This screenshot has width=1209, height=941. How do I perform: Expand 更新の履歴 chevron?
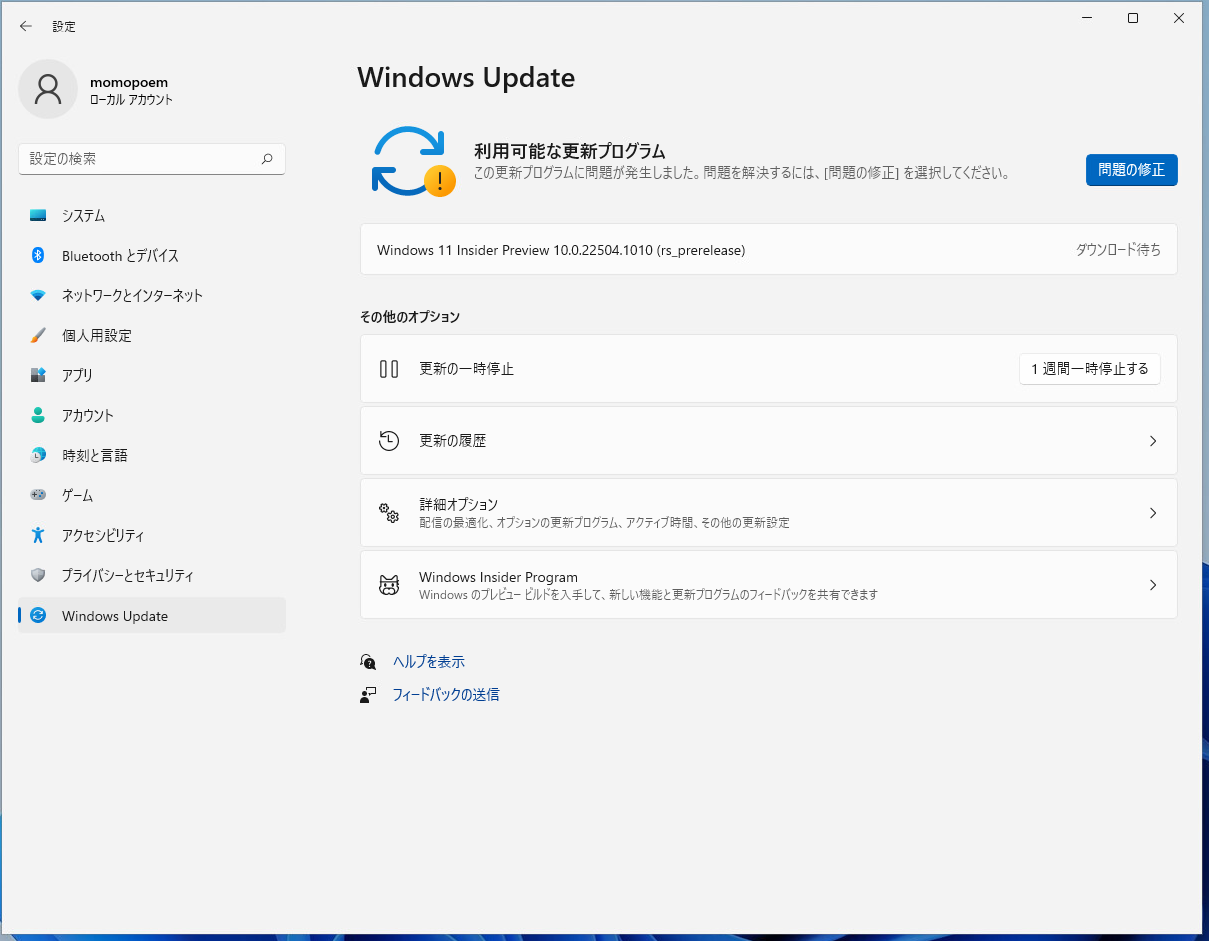tap(1153, 441)
